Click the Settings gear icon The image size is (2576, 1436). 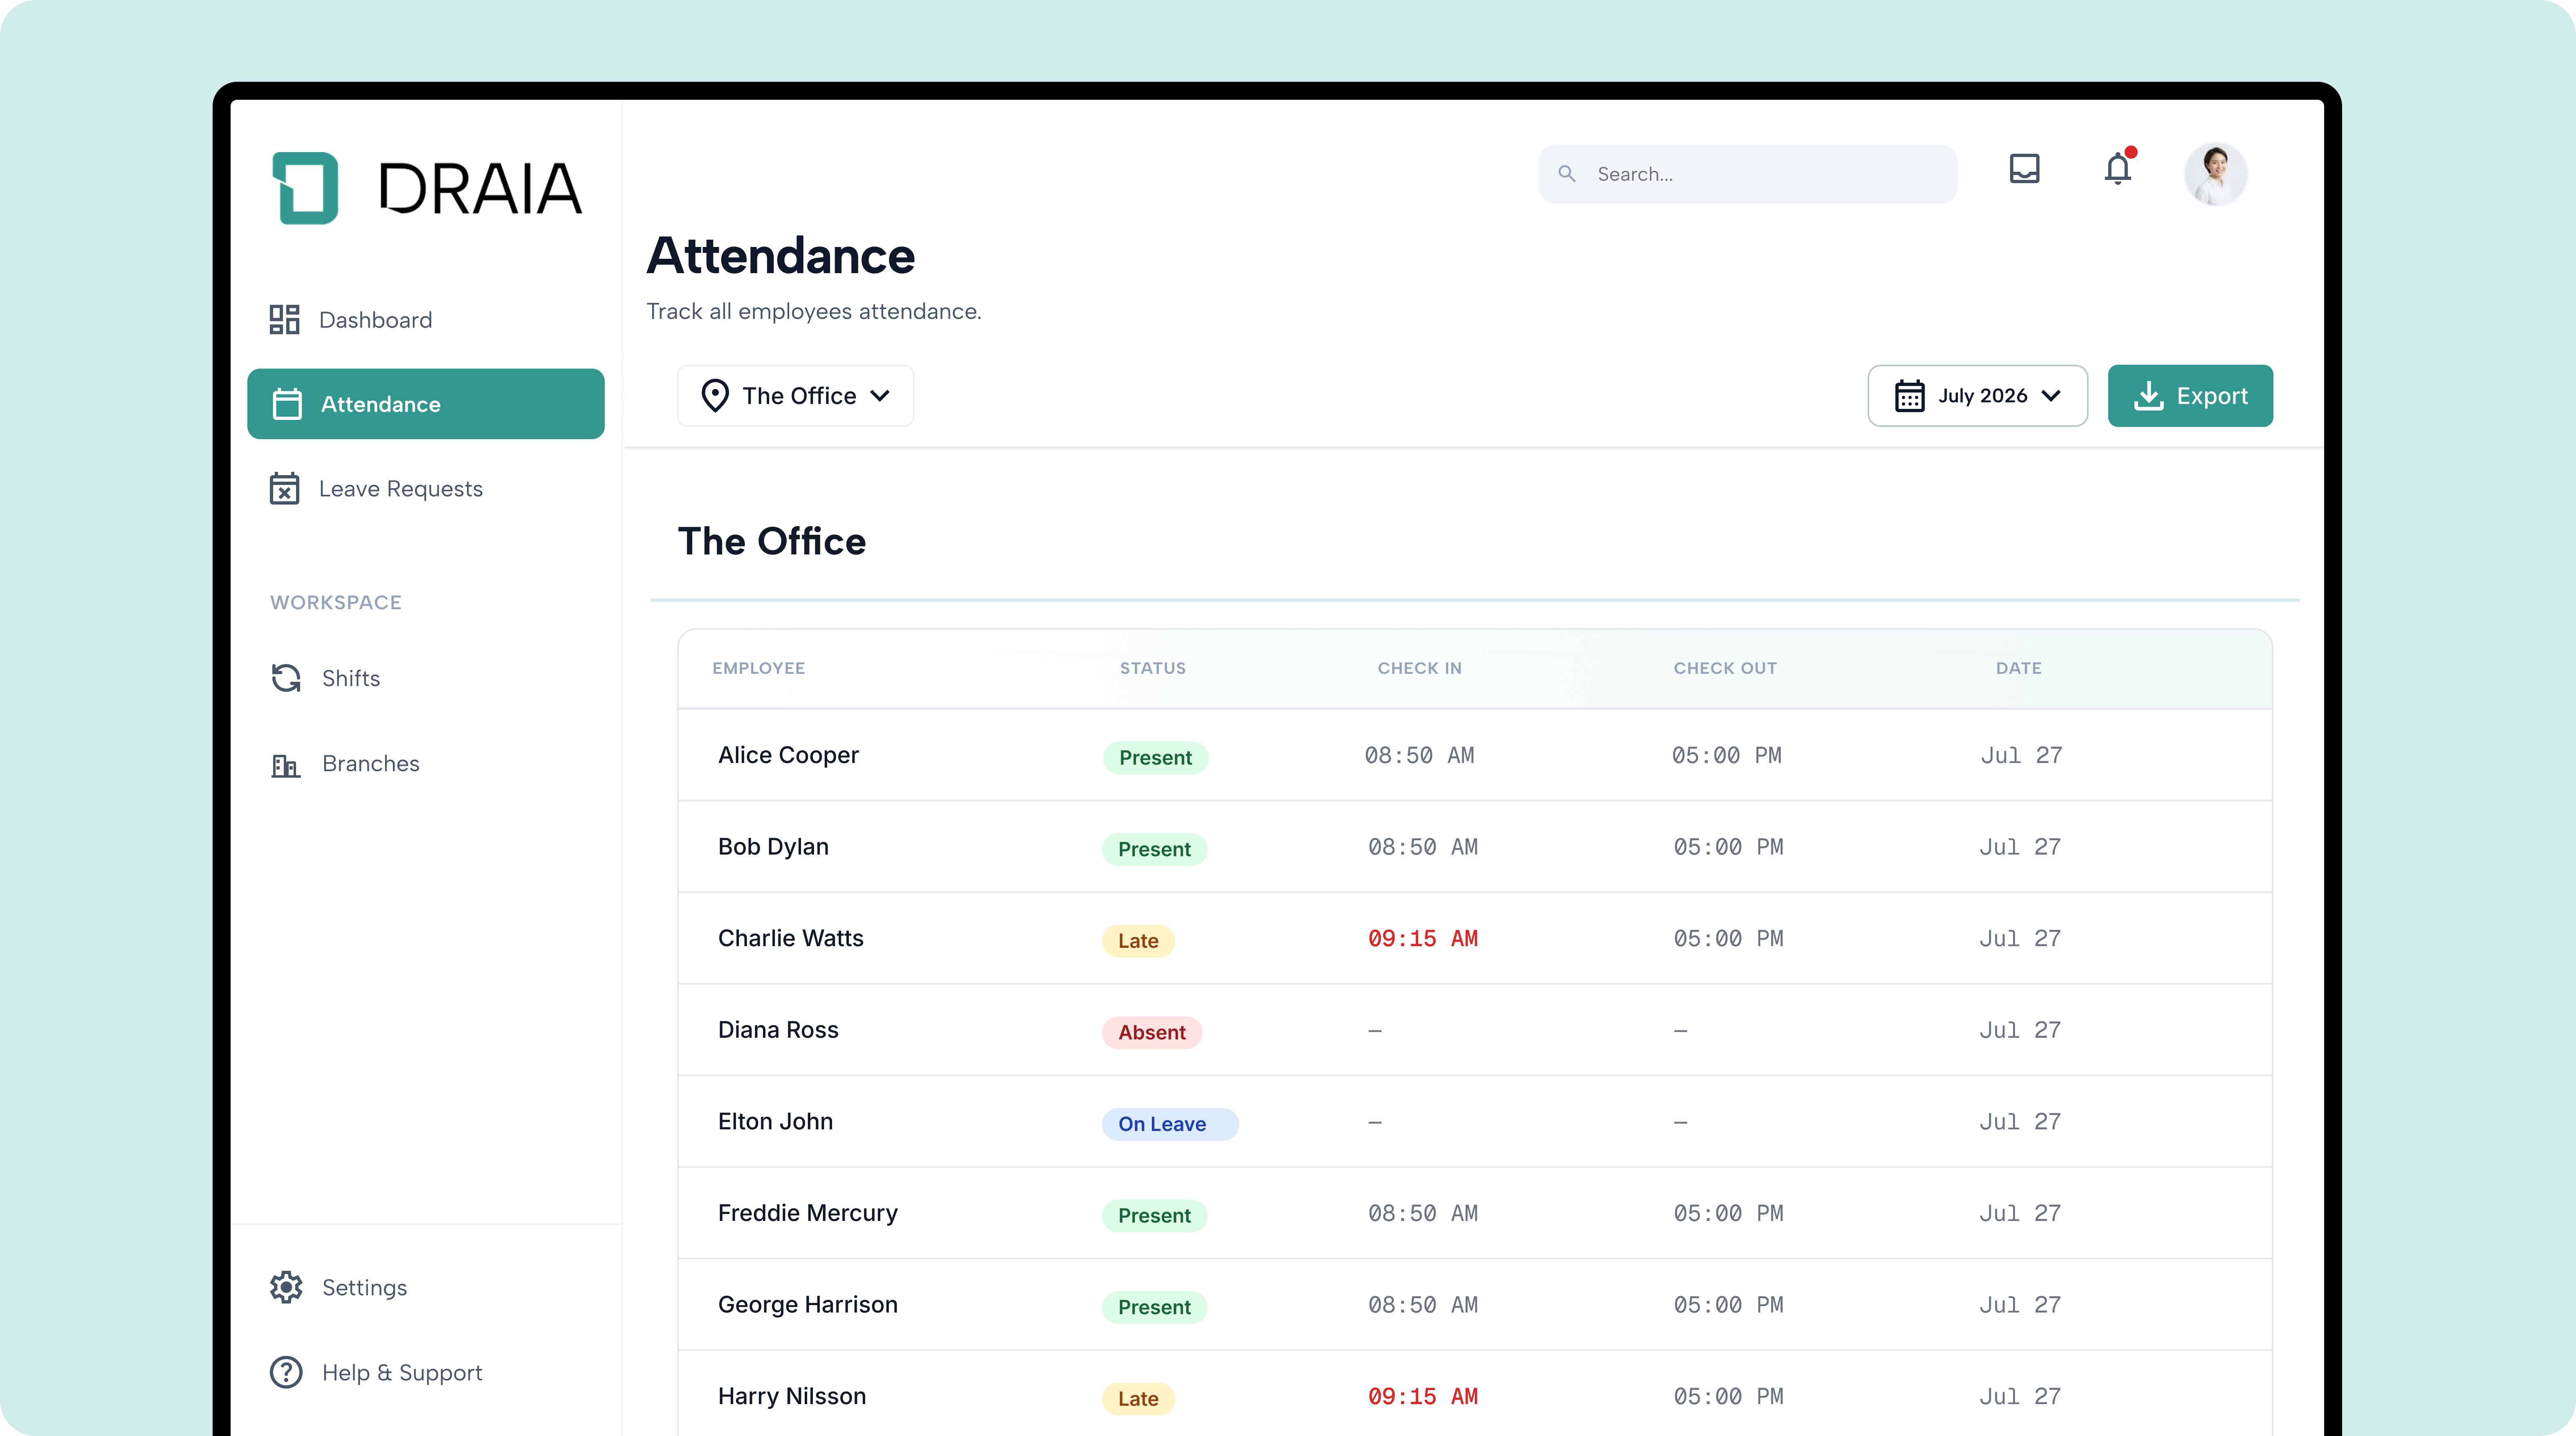(x=286, y=1288)
